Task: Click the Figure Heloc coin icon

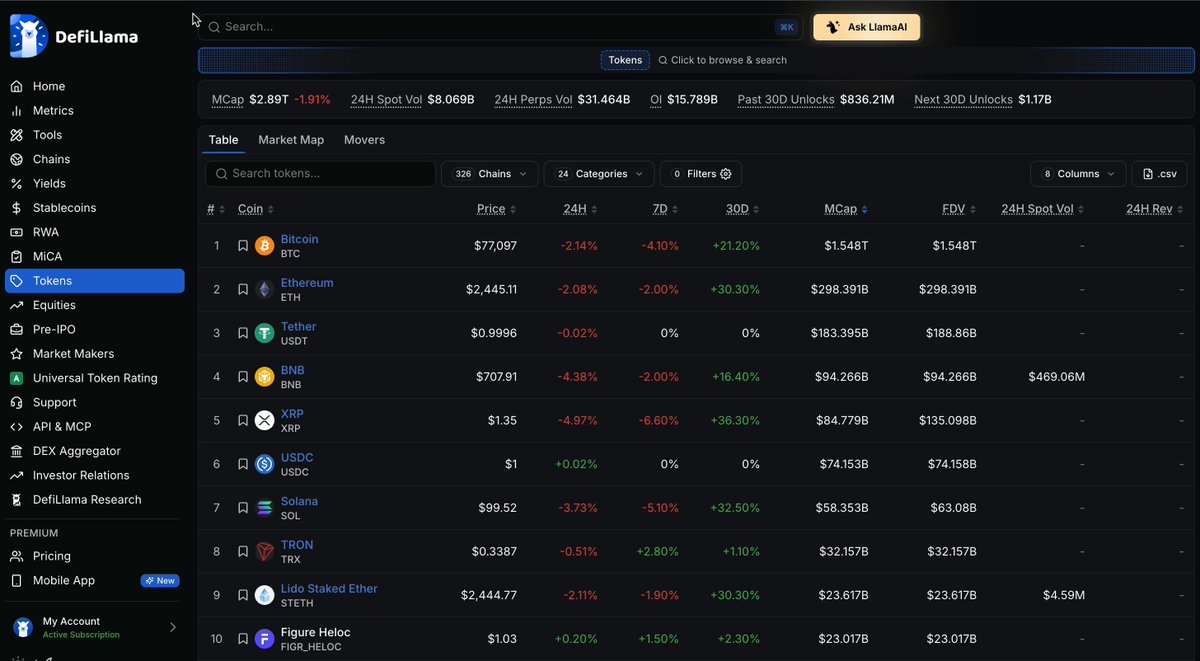Action: pyautogui.click(x=264, y=639)
